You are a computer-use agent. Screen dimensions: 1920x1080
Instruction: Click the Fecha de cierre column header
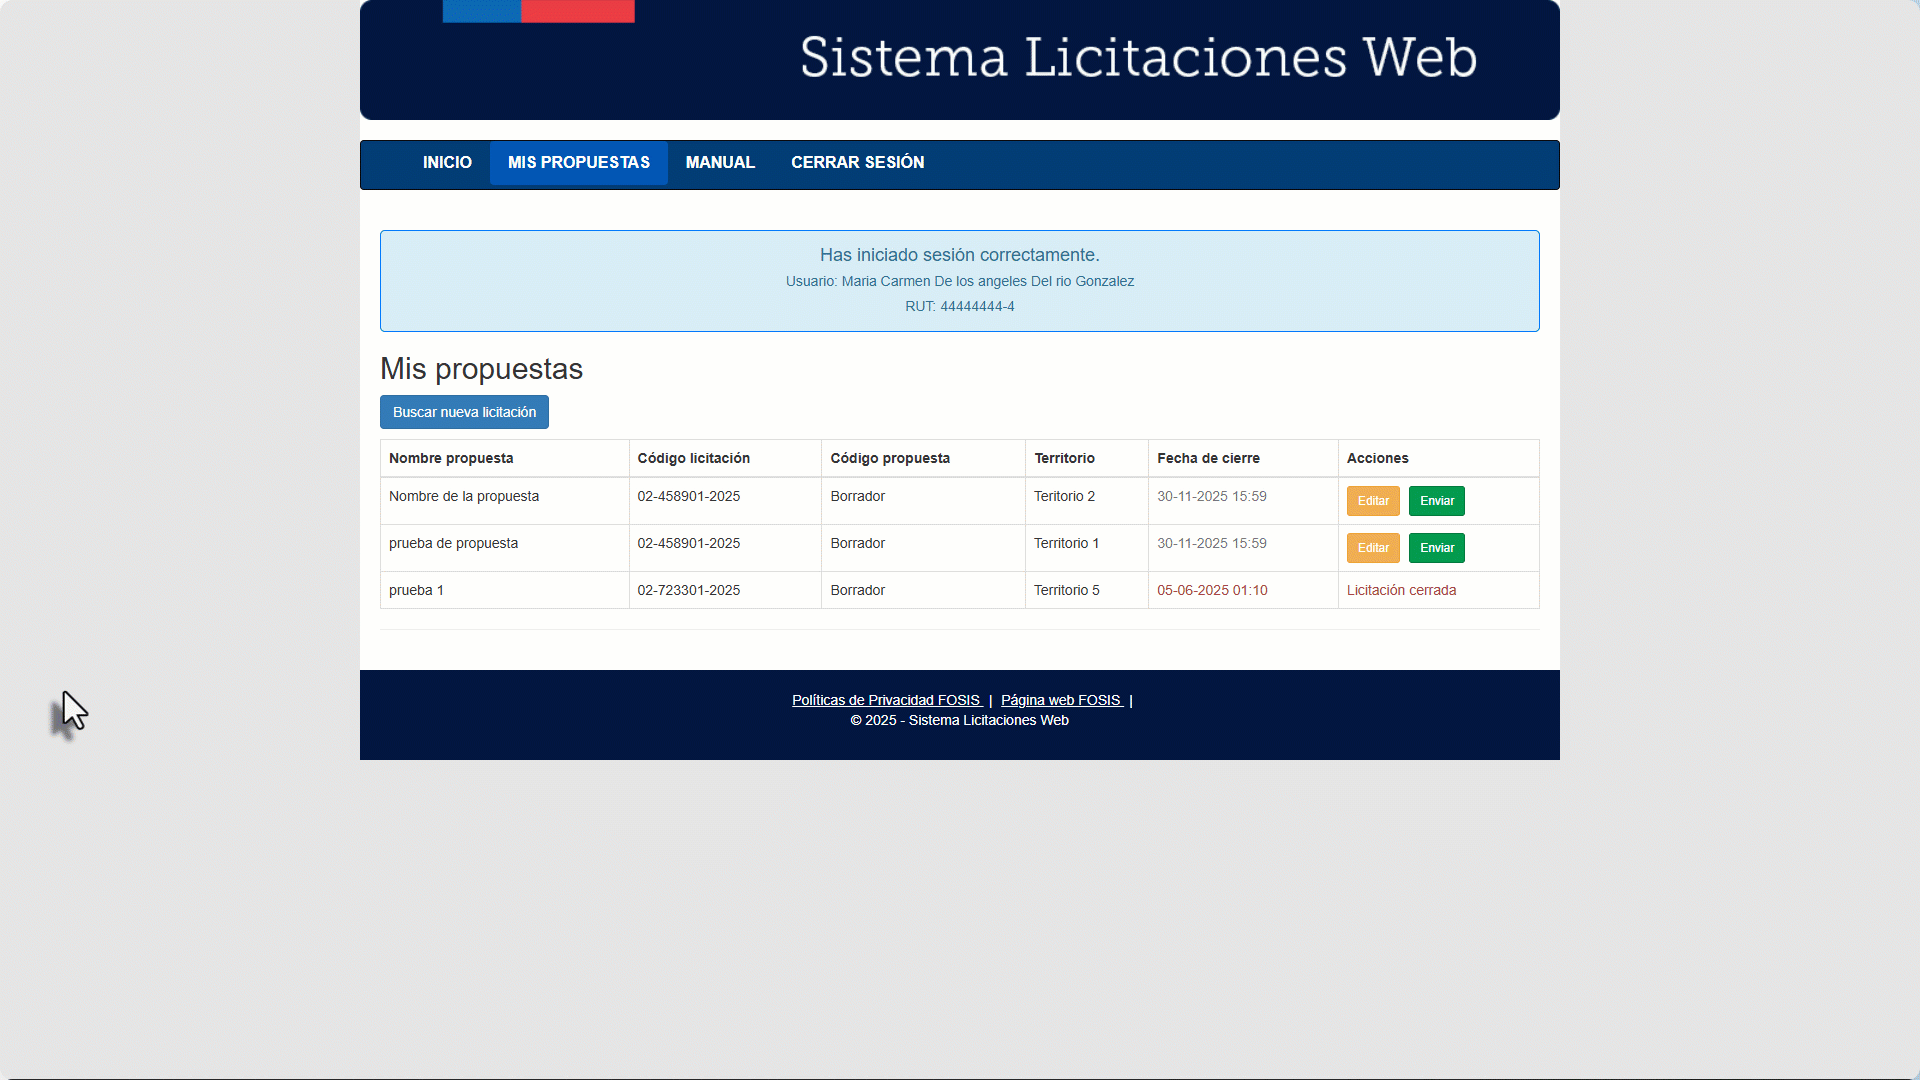(x=1208, y=458)
